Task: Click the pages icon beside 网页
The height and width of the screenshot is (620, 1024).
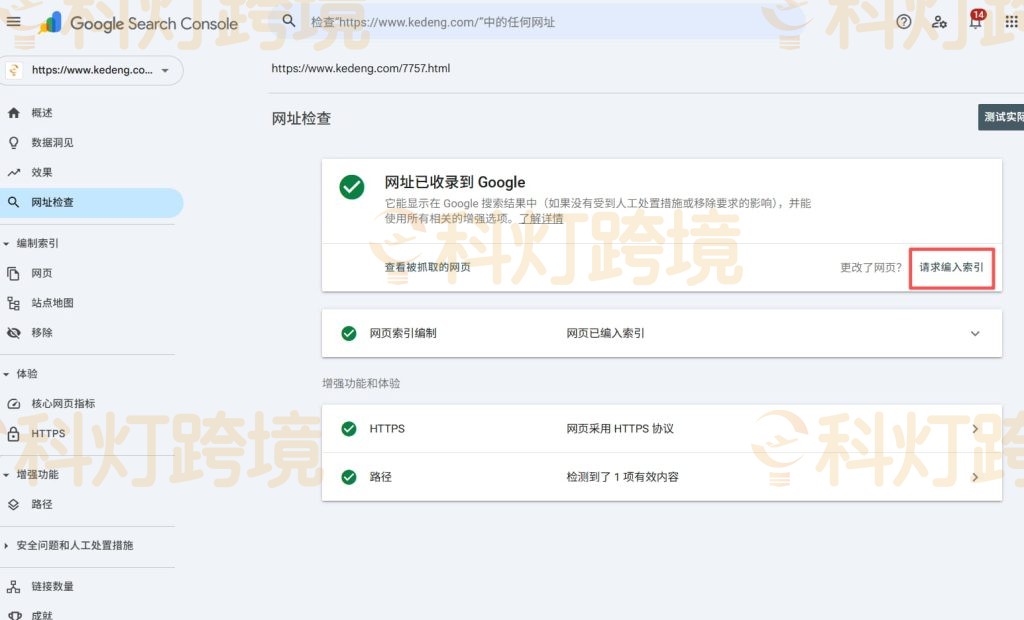Action: [14, 273]
